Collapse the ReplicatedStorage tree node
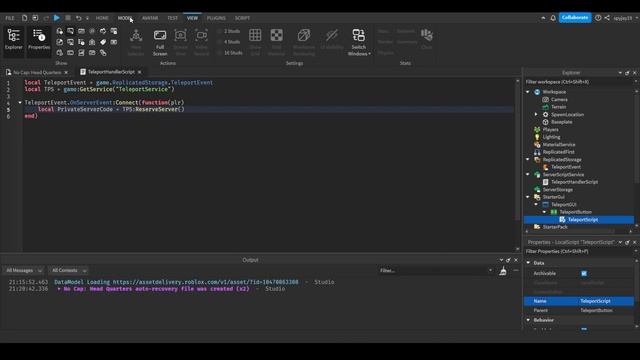Screen dimensions: 640x360 coord(528,159)
